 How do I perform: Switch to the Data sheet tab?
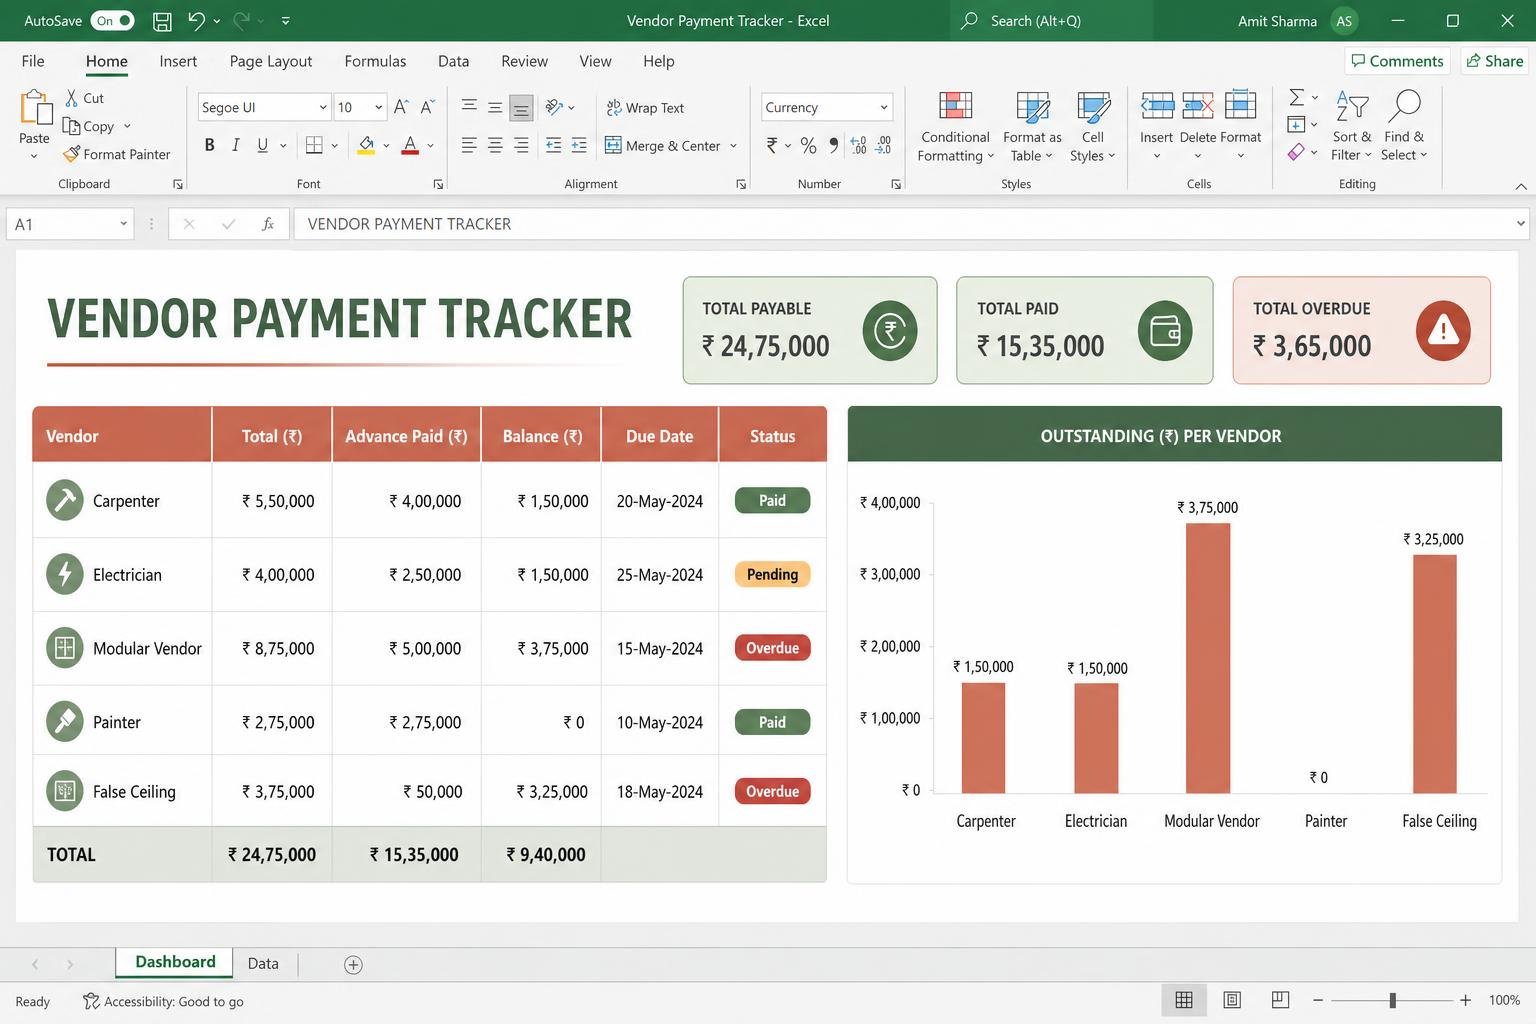pyautogui.click(x=263, y=964)
